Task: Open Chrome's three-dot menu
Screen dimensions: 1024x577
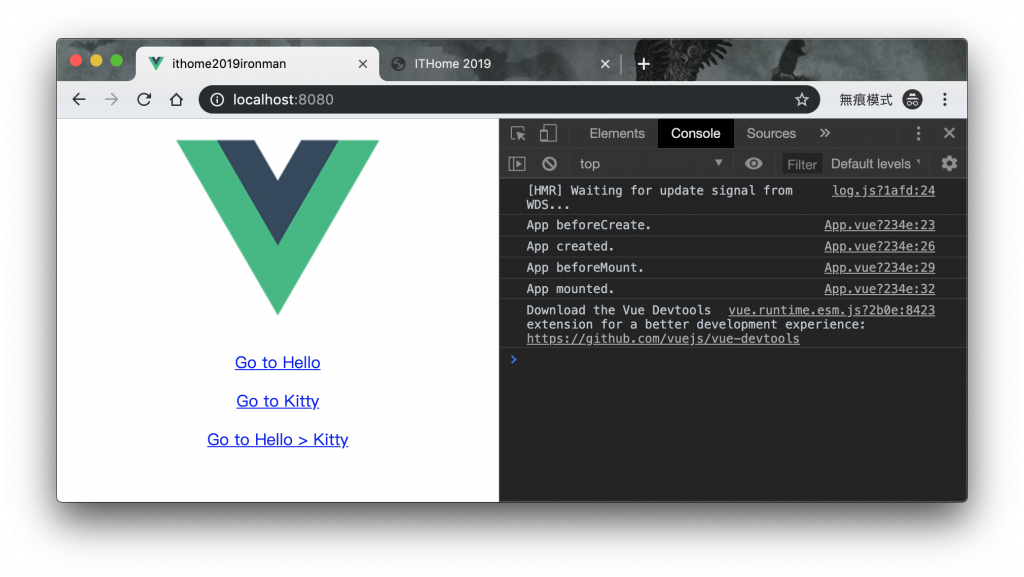Action: click(x=945, y=100)
